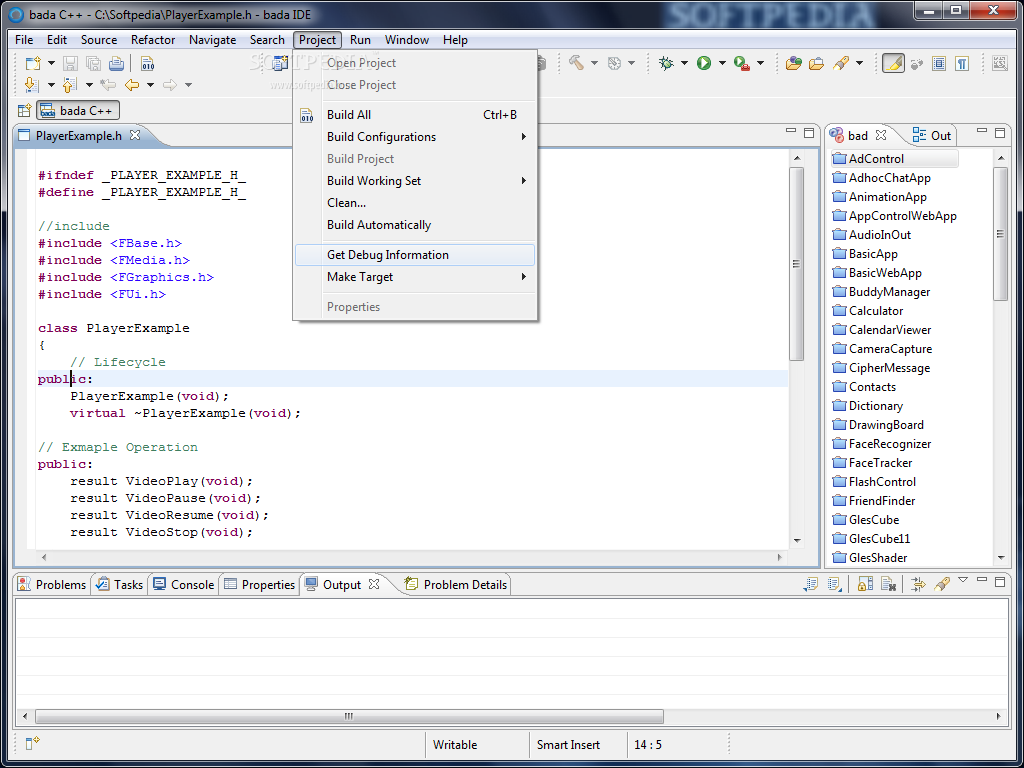1024x768 pixels.
Task: Choose Clean... from Project menu
Action: pos(415,202)
